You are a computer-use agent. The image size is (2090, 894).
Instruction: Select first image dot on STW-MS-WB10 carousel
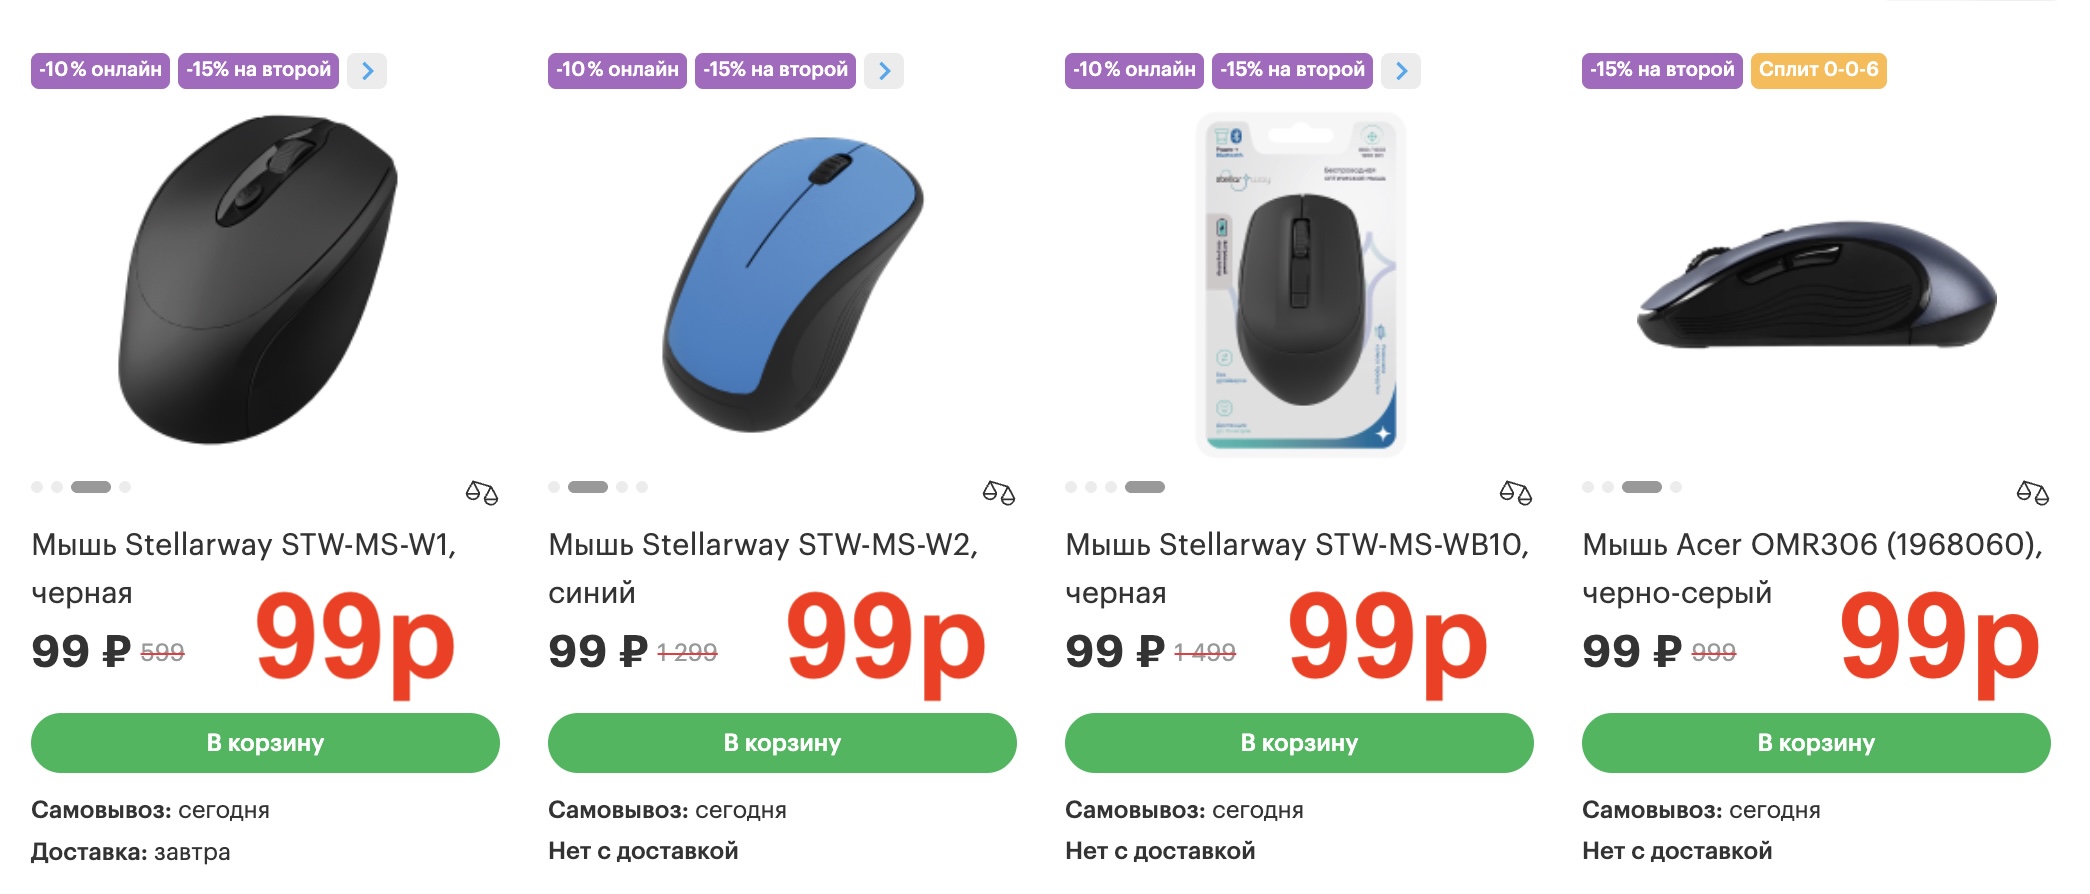[x=1071, y=487]
